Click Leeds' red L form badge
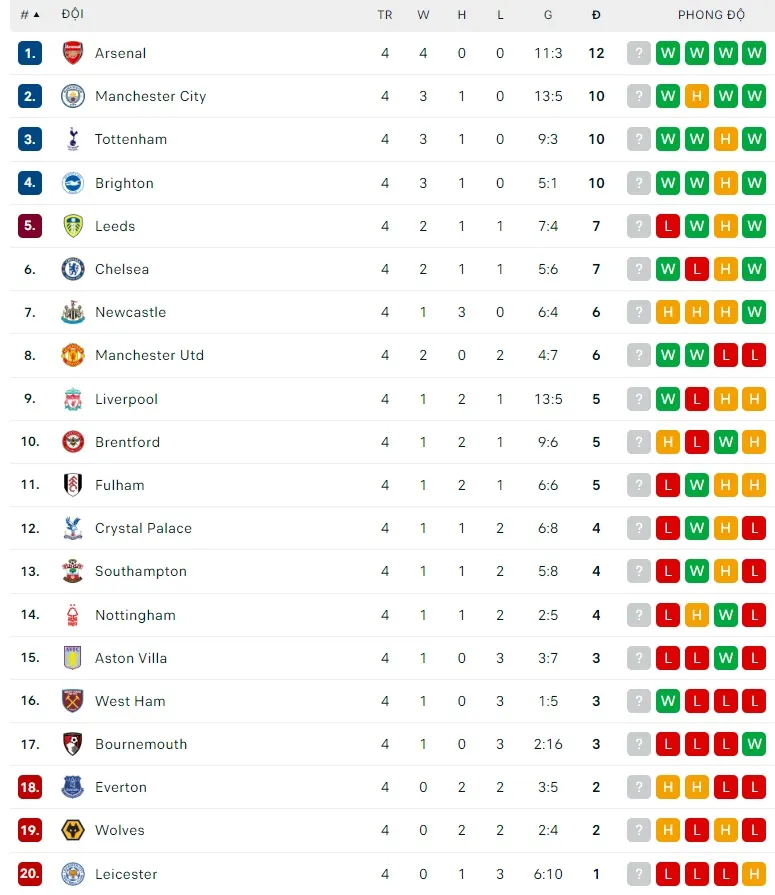Viewport: 775px width, 895px height. (x=668, y=226)
